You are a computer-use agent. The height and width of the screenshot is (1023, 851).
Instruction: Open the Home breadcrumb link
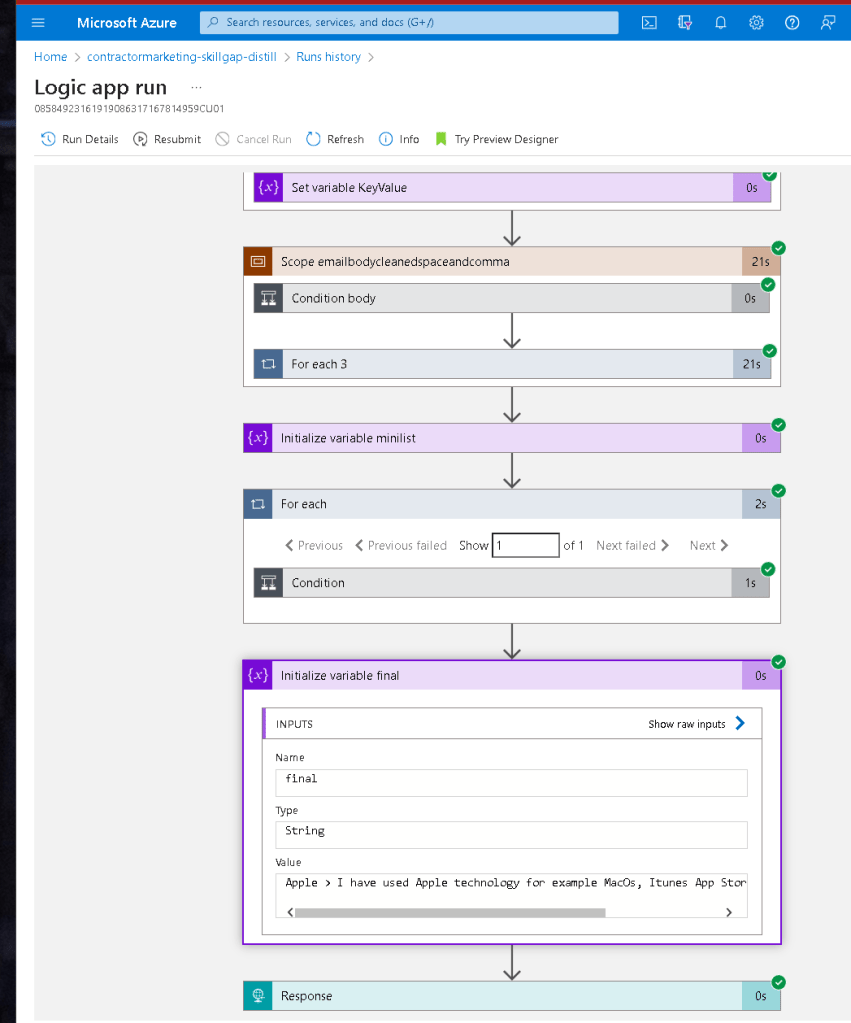click(x=50, y=57)
